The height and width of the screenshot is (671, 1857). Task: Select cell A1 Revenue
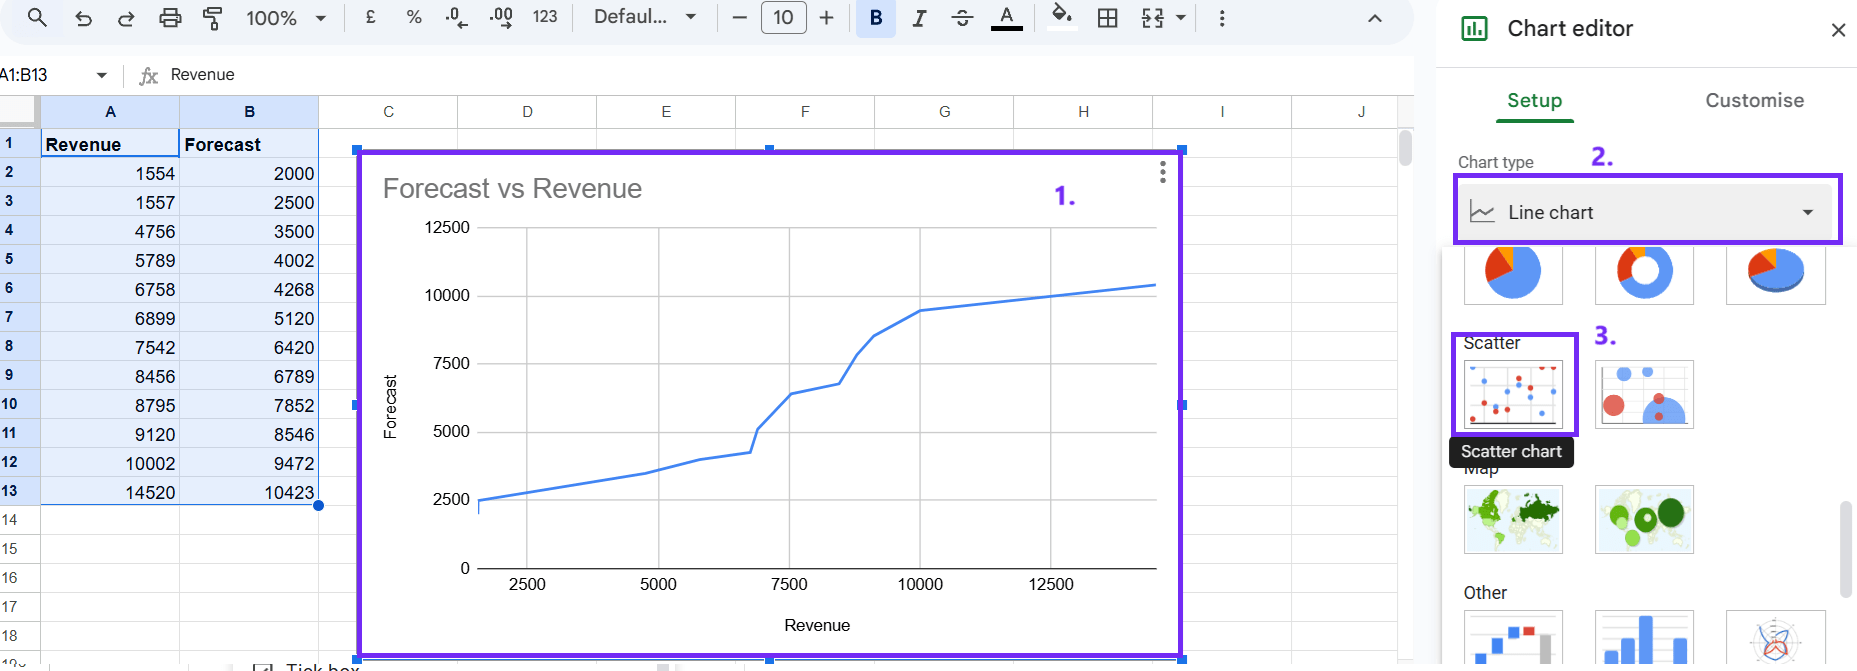(x=110, y=144)
